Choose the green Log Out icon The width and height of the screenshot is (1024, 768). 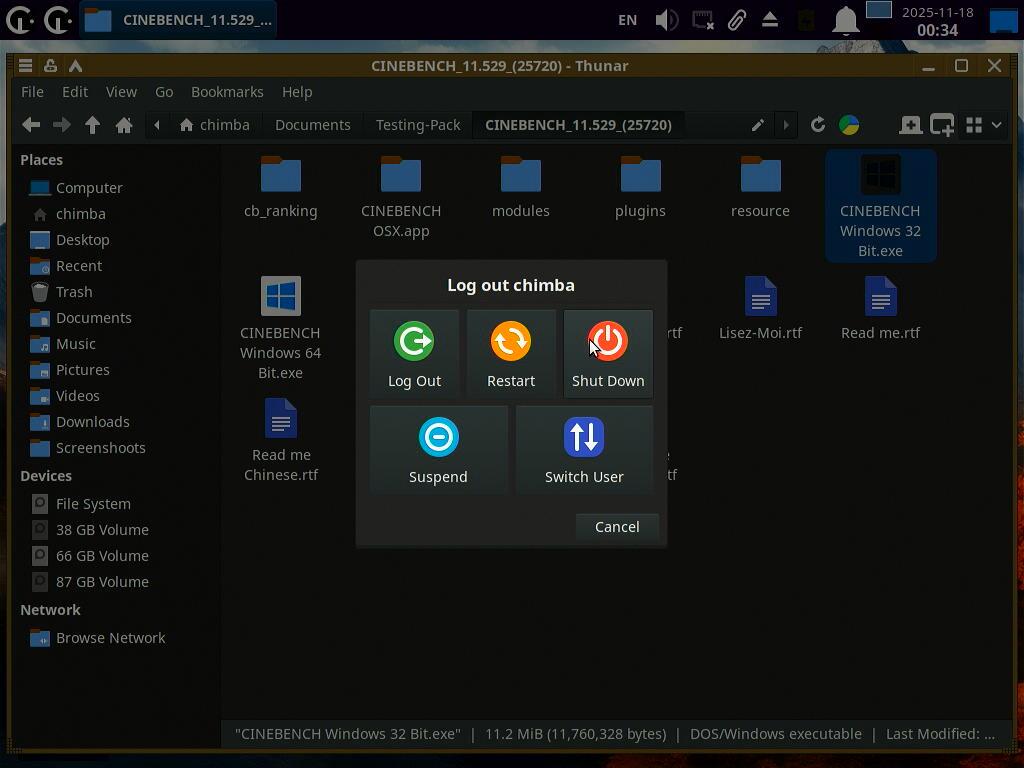click(414, 342)
